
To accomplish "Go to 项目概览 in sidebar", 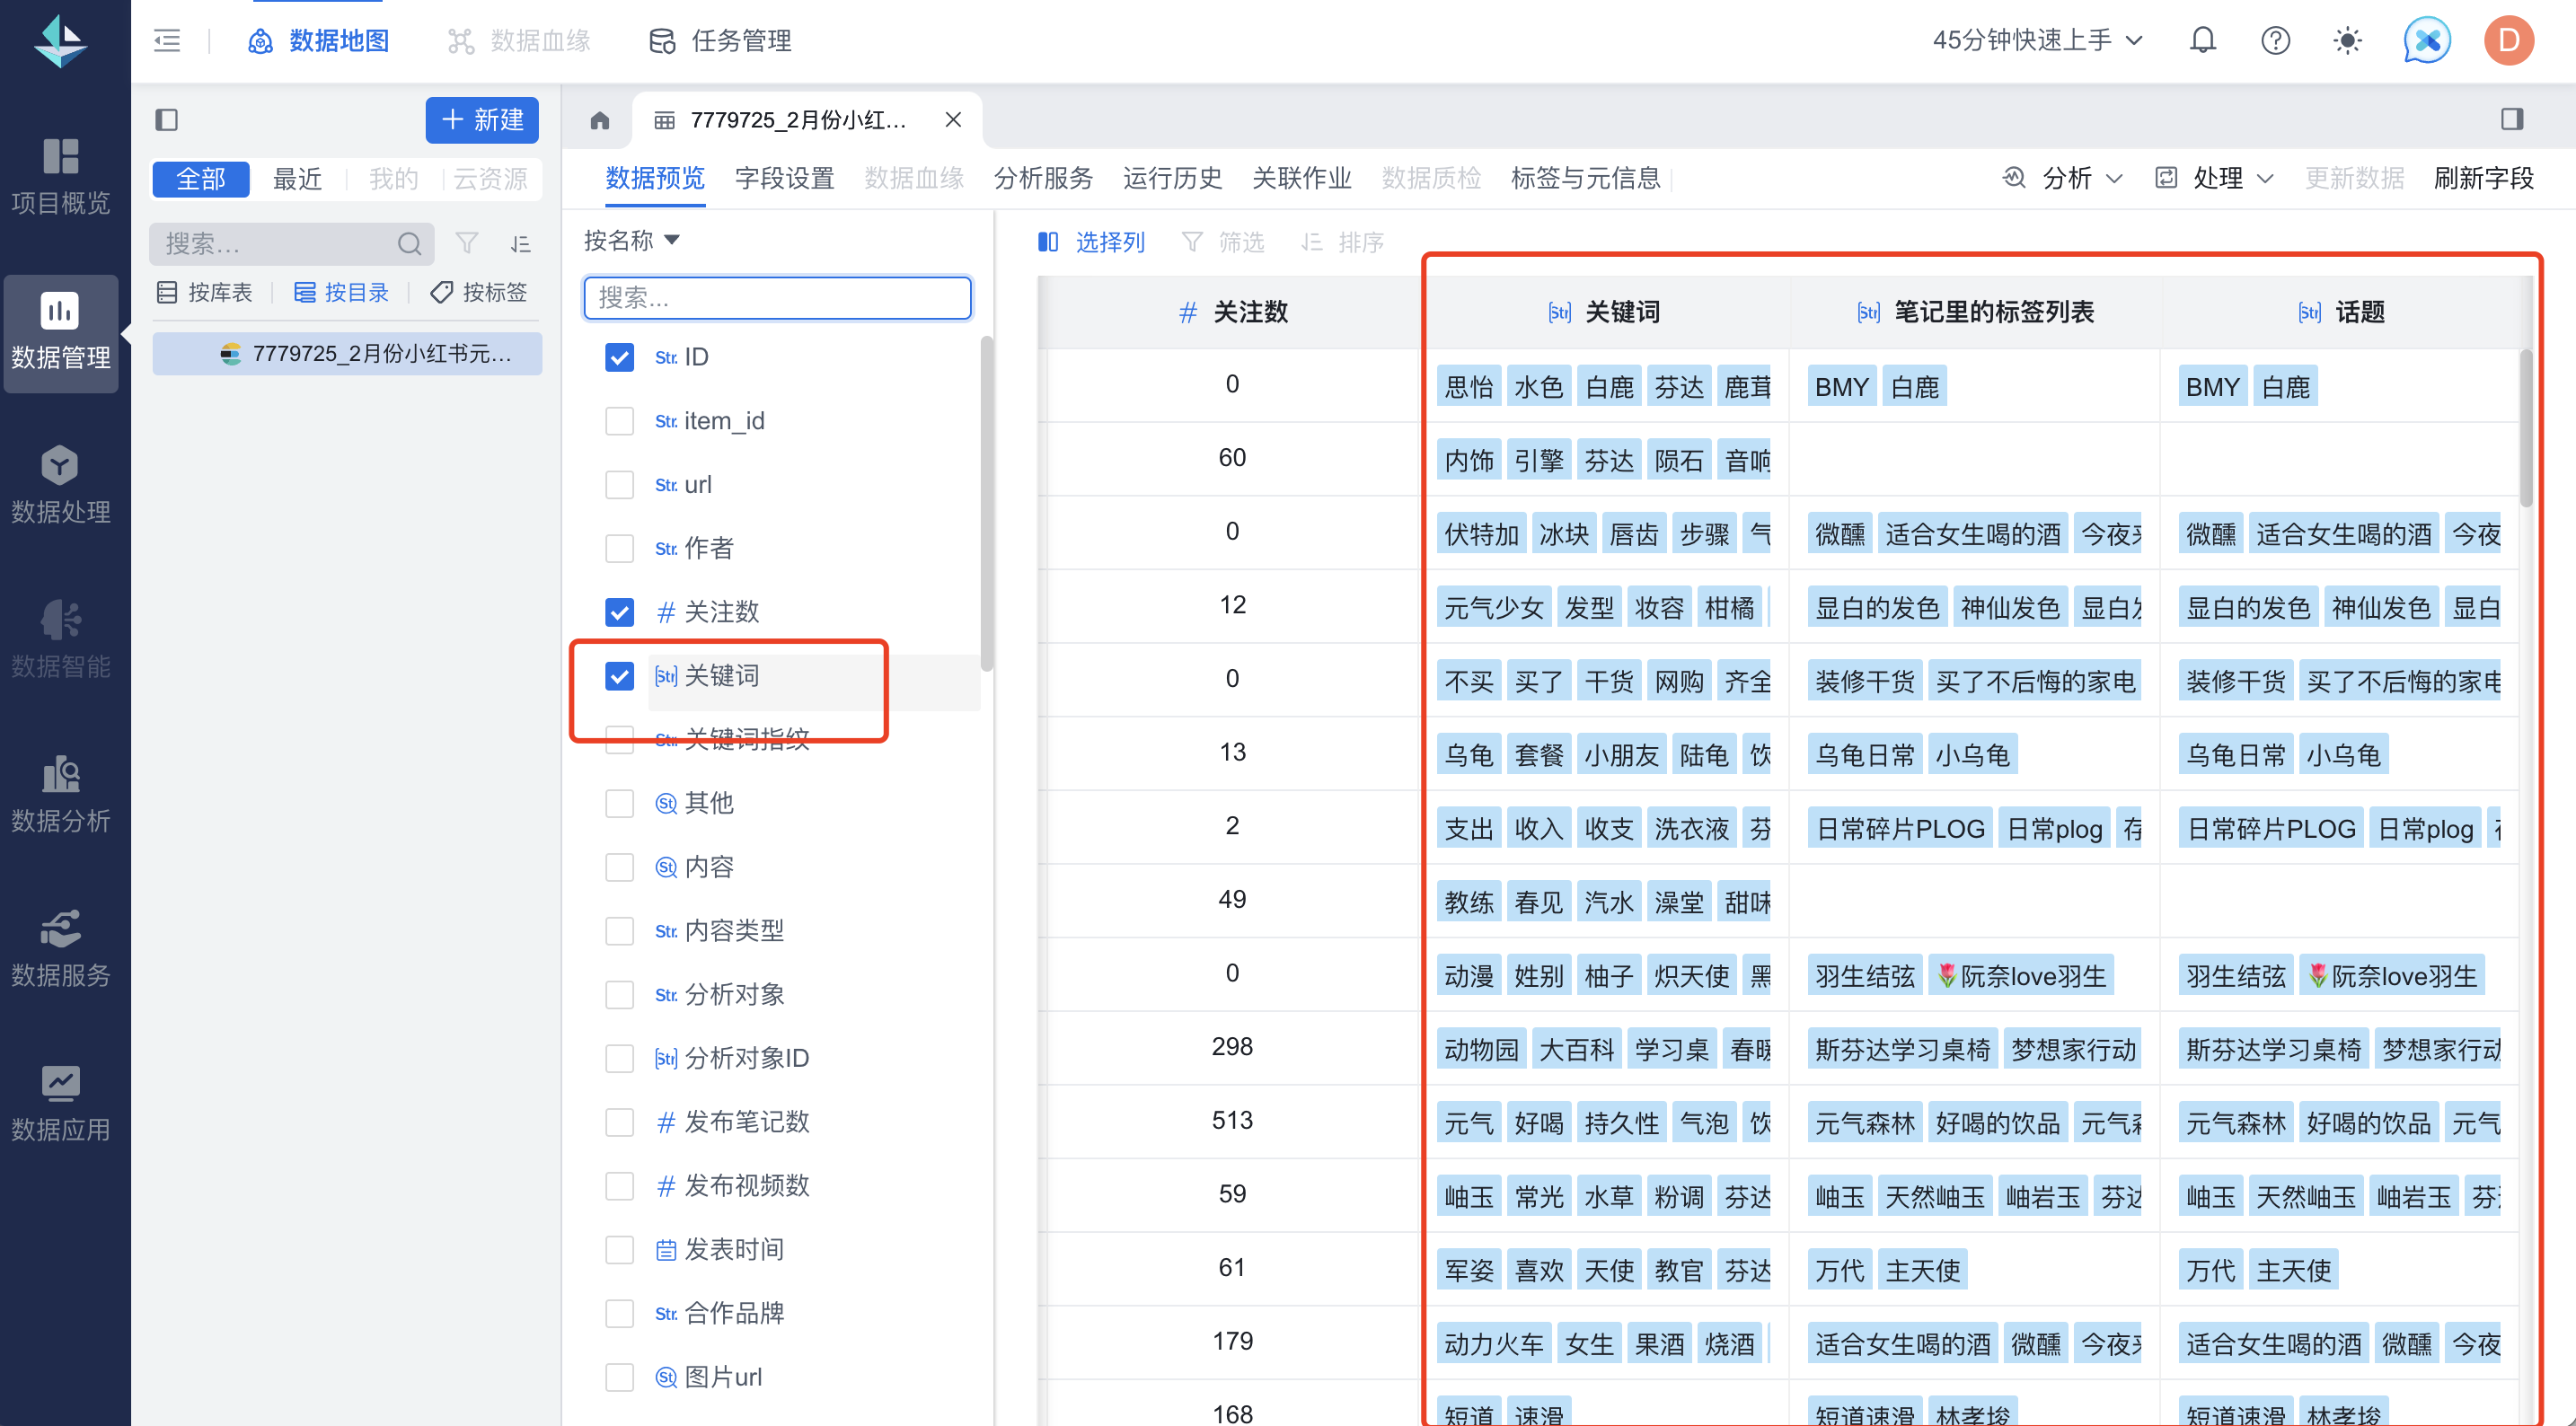I will [61, 177].
